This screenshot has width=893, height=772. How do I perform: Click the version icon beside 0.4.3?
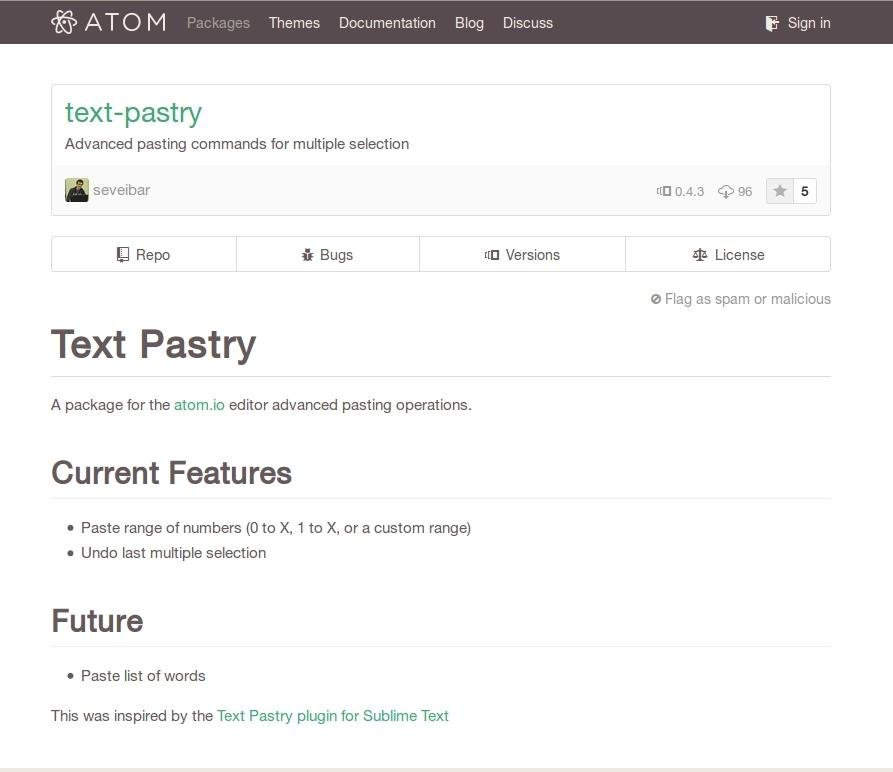point(663,191)
